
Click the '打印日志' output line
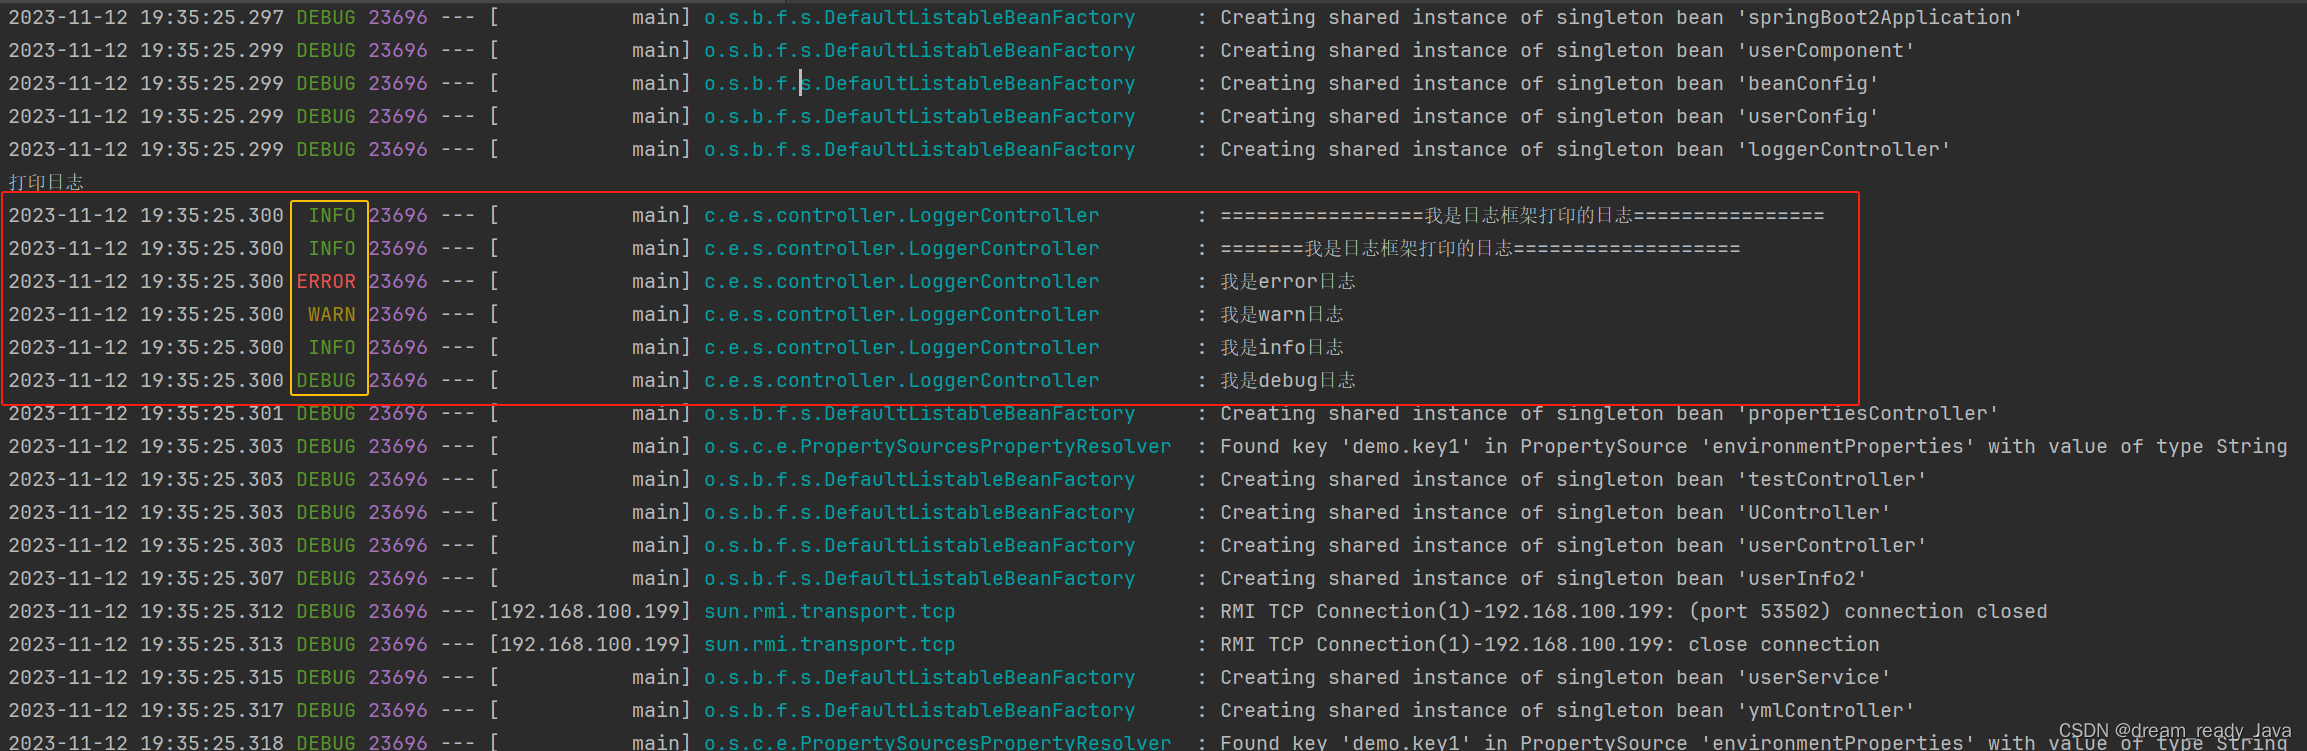[x=46, y=182]
